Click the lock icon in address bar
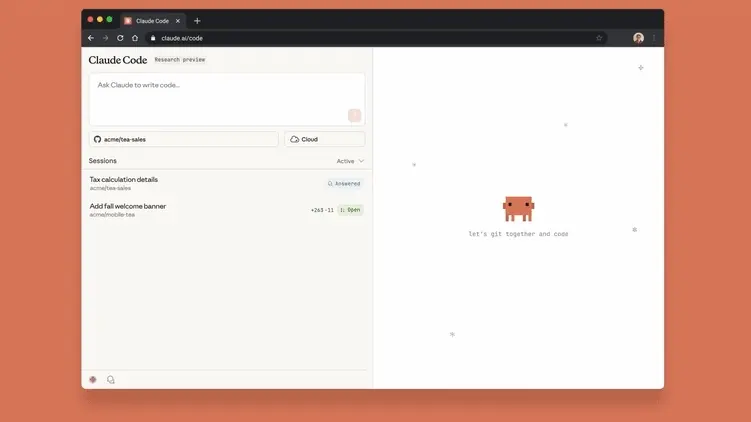This screenshot has width=751, height=422. 153,38
